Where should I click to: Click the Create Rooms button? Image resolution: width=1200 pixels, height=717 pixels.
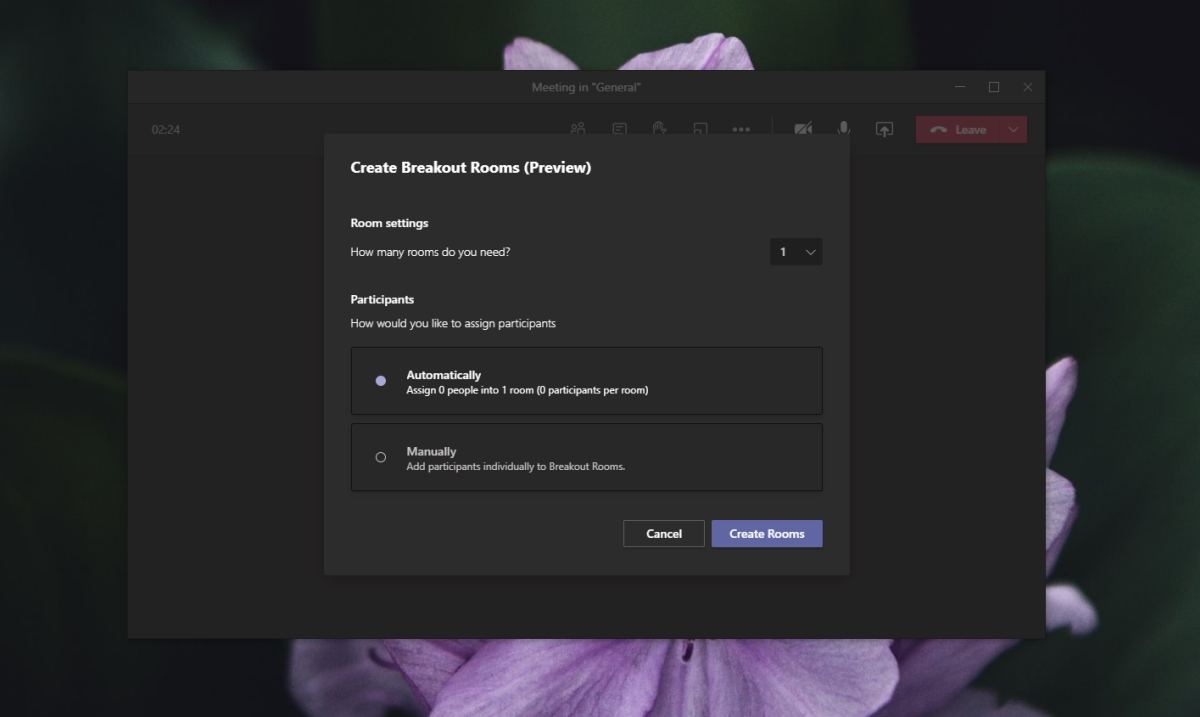[x=766, y=533]
